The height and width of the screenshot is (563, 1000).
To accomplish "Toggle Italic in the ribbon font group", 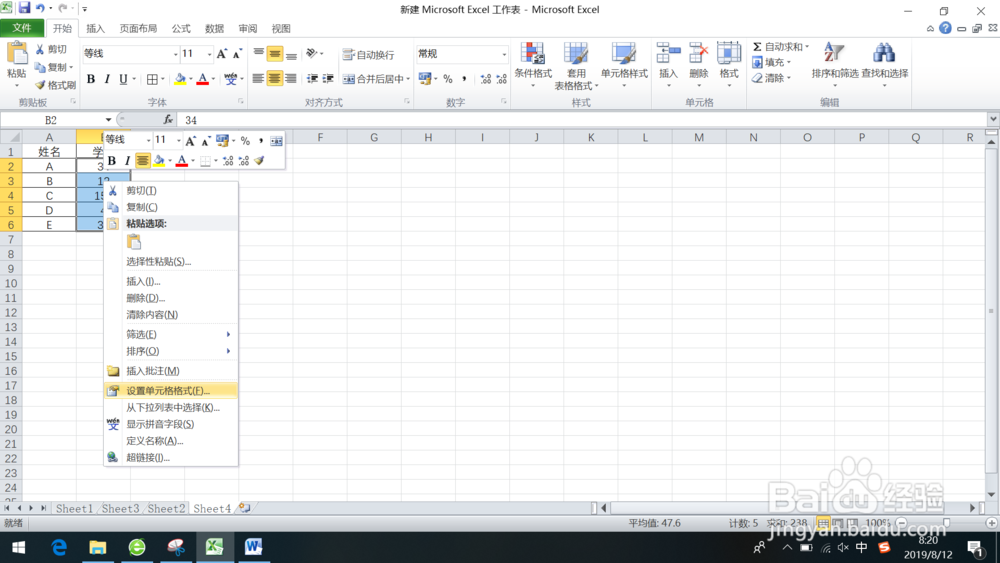I will point(107,79).
